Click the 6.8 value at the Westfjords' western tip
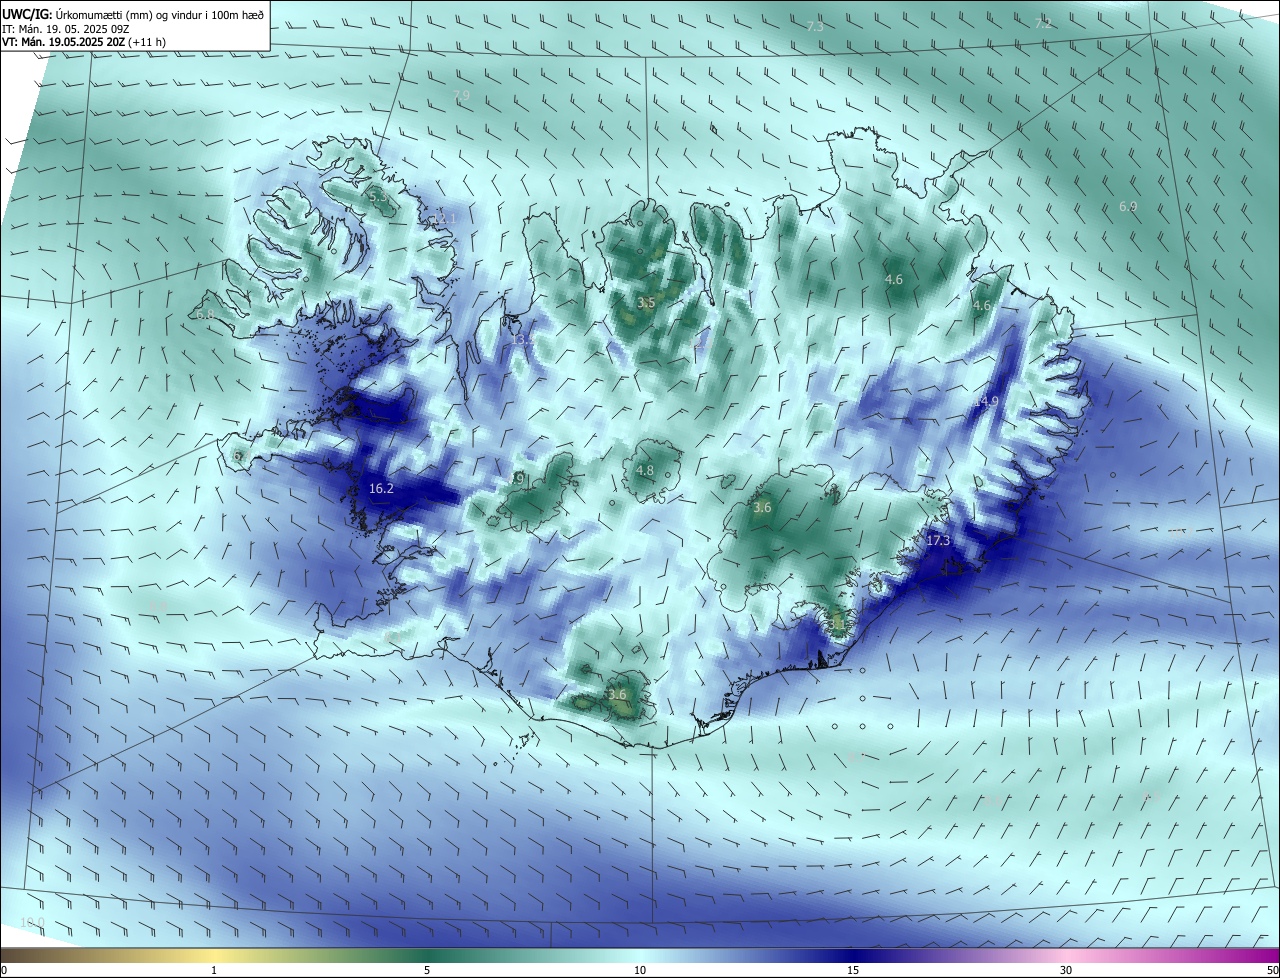 tap(205, 314)
